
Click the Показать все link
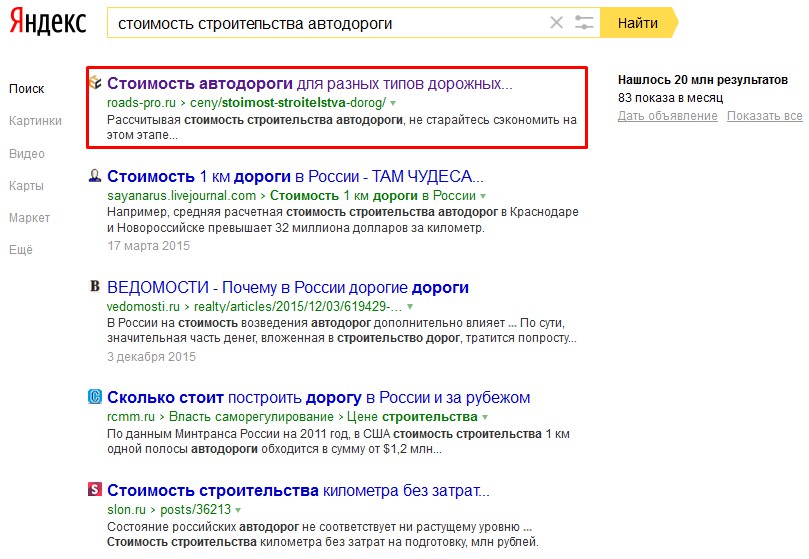pos(765,116)
